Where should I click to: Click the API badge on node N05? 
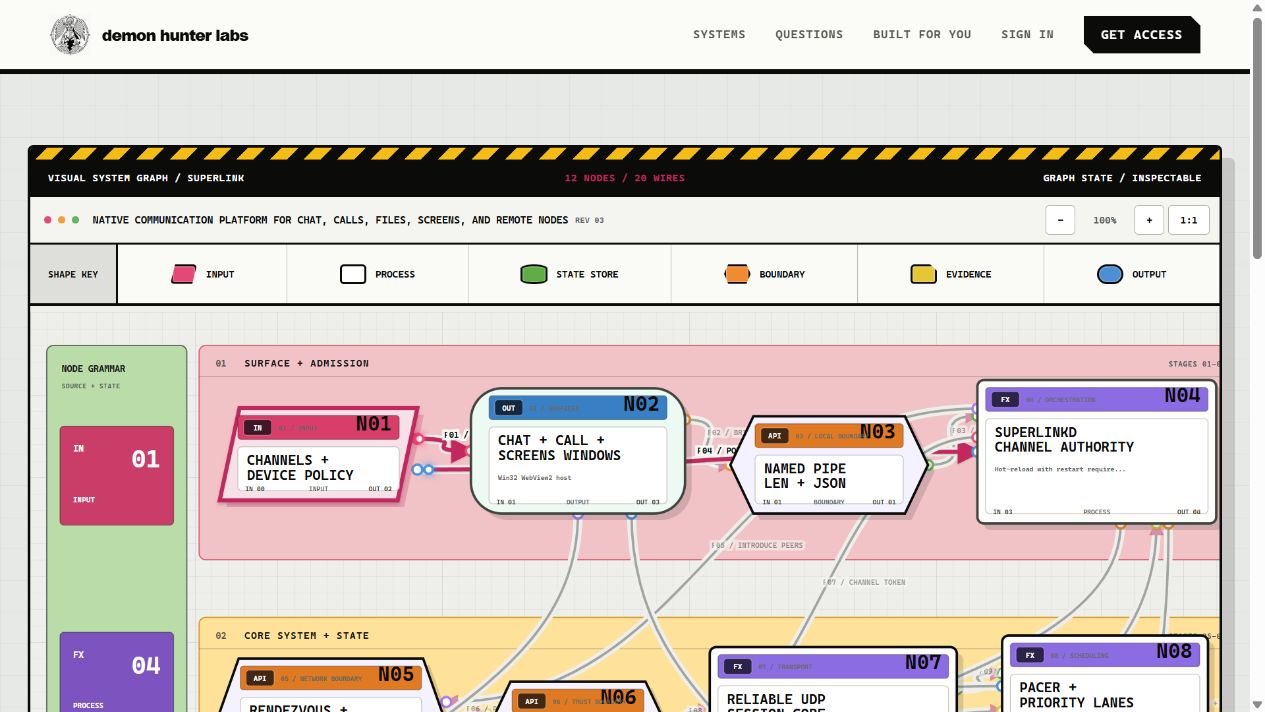[260, 678]
